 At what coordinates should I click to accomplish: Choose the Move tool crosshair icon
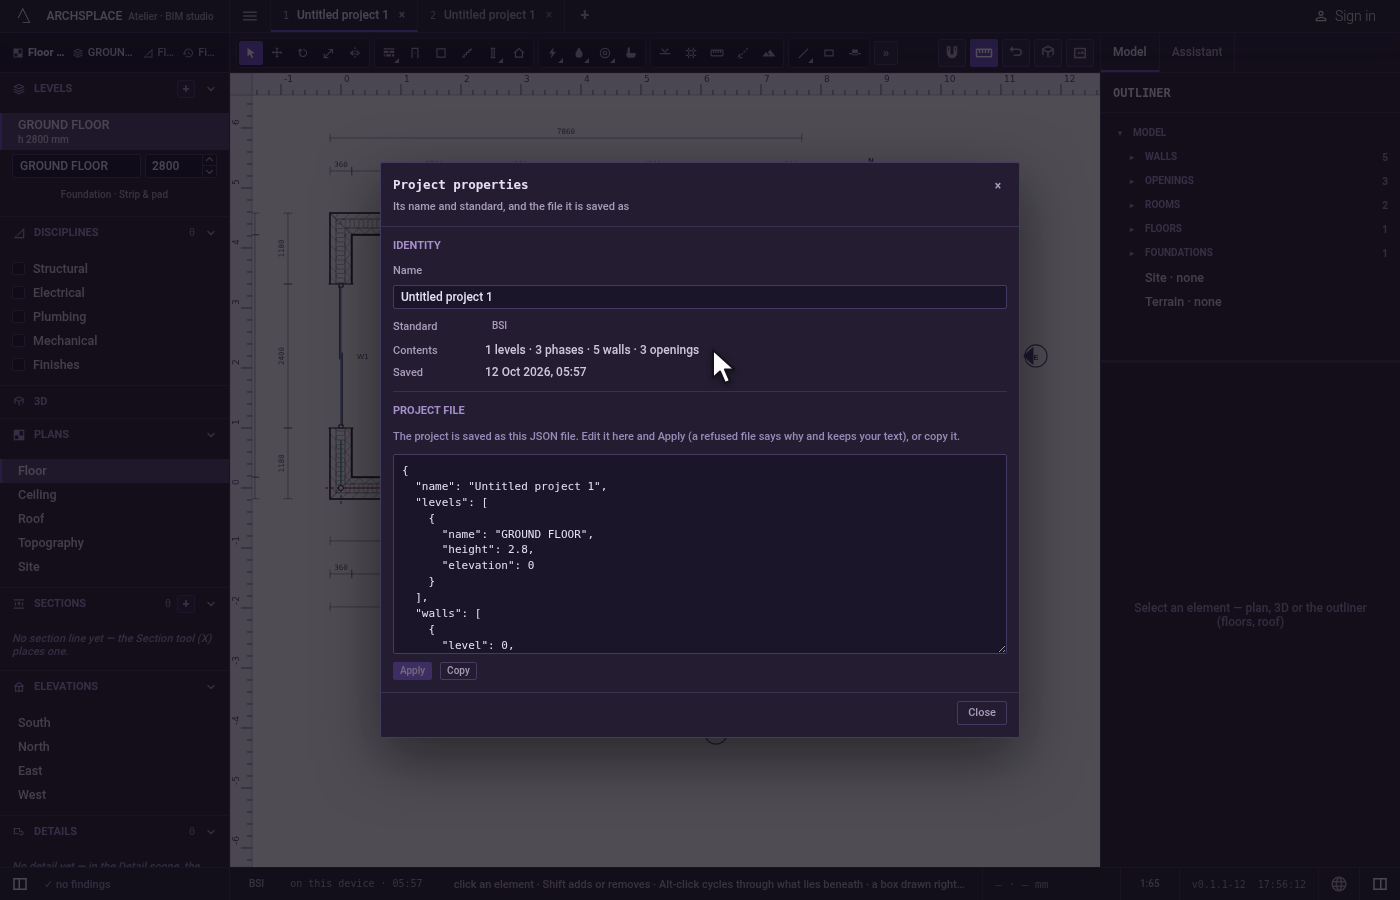[277, 53]
